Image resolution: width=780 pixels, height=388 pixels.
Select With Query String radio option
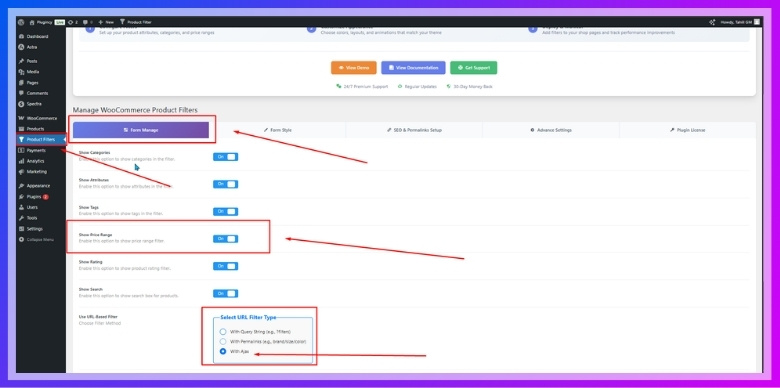223,331
